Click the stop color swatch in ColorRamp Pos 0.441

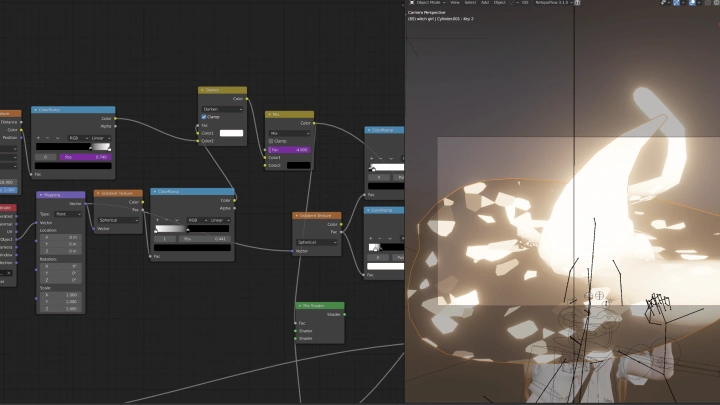[x=192, y=247]
